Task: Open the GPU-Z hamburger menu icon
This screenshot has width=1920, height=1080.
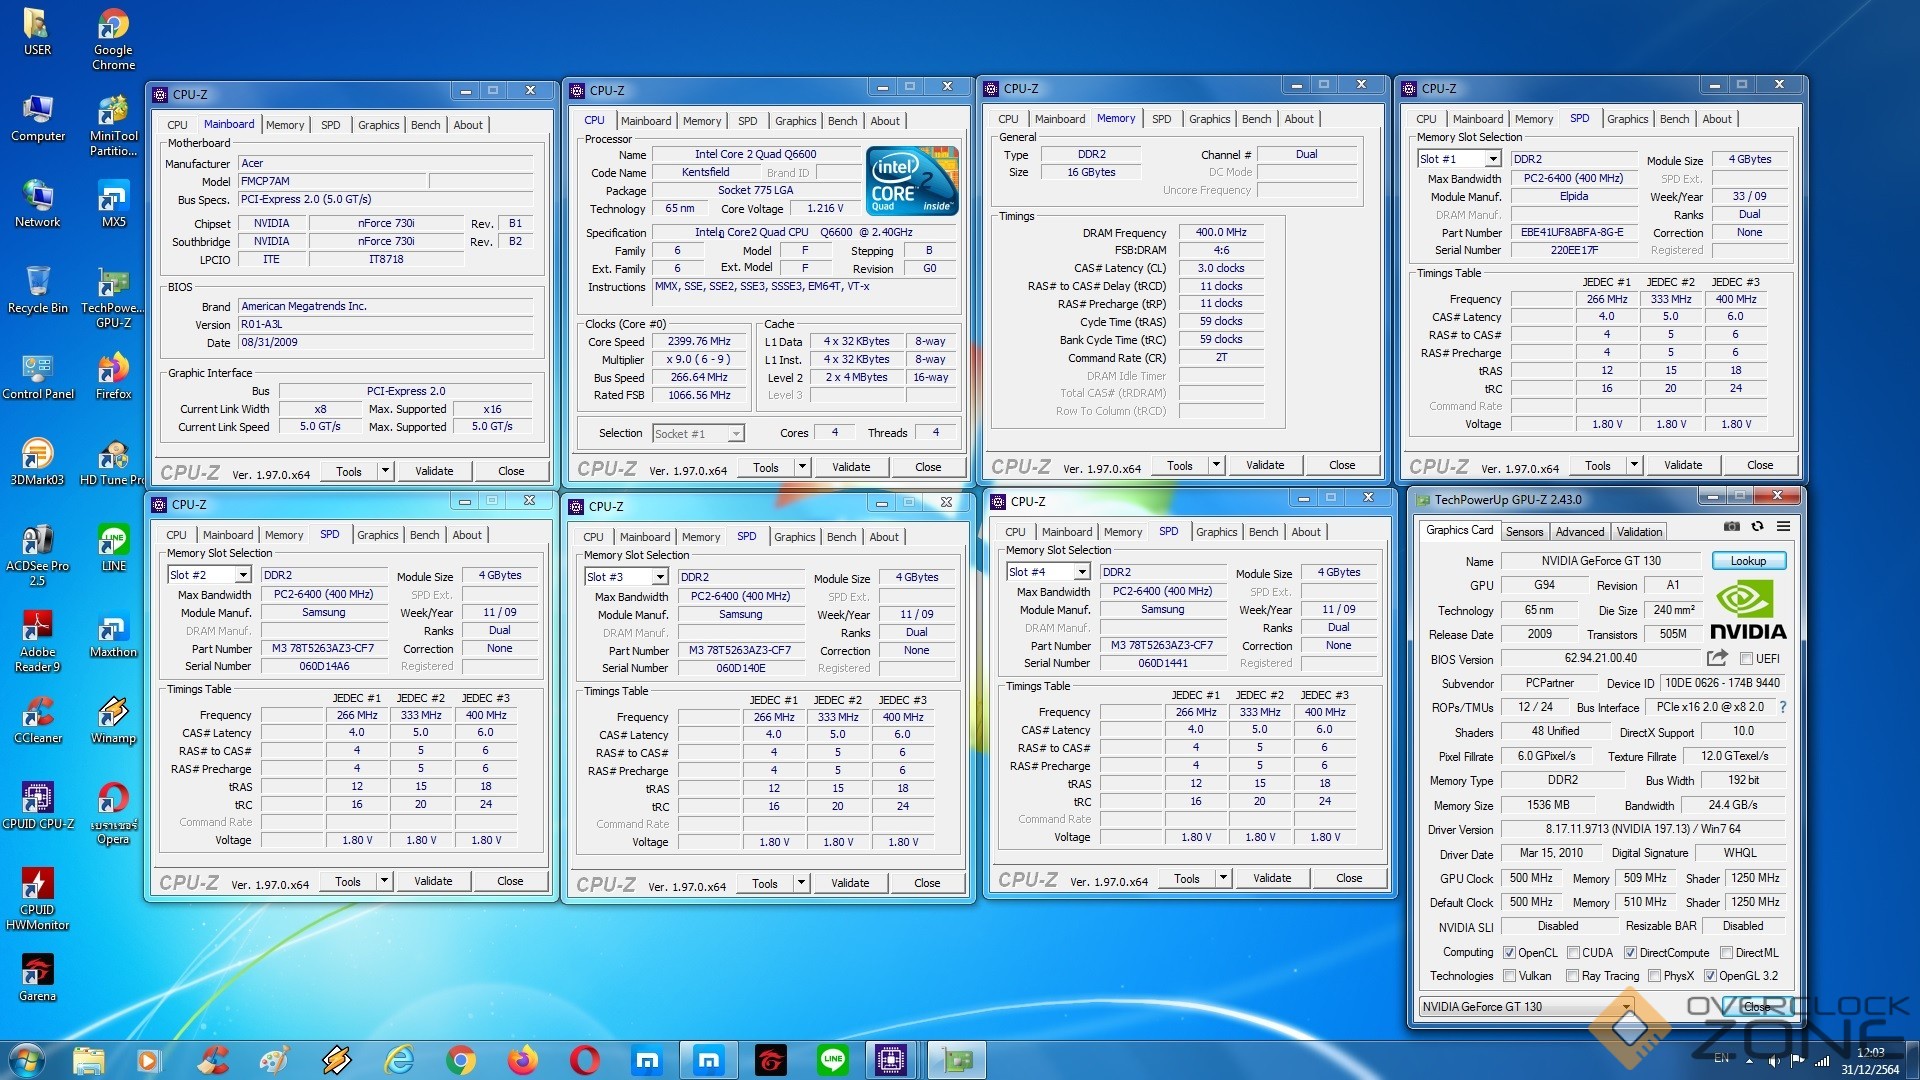Action: click(x=1783, y=526)
